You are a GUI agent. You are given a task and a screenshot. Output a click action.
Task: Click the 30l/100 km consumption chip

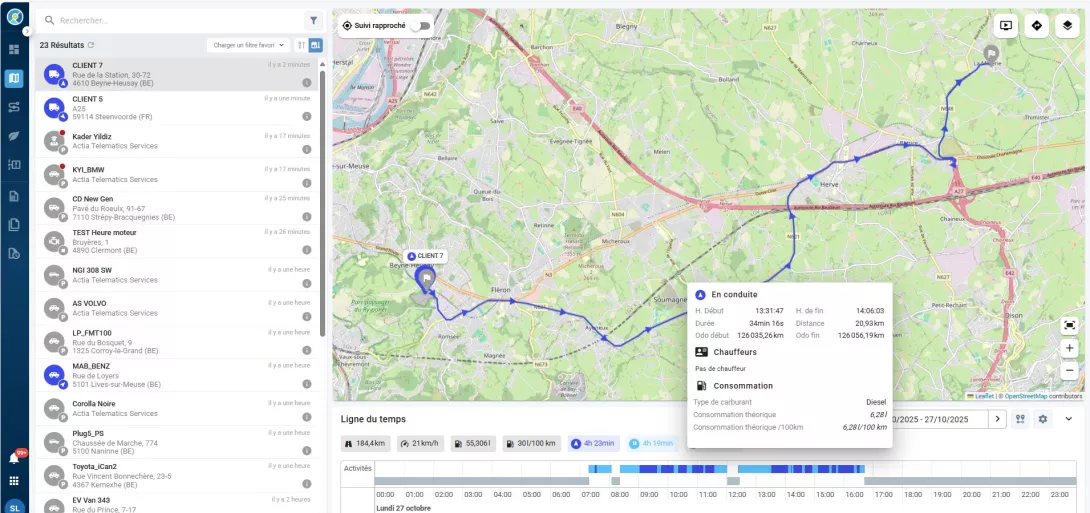point(531,443)
